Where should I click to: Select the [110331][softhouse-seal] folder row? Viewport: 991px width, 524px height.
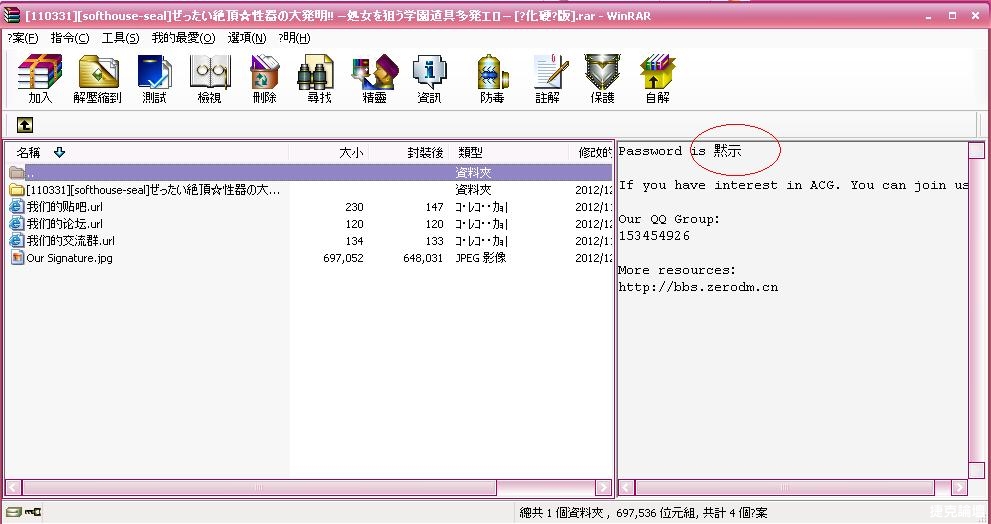(309, 190)
